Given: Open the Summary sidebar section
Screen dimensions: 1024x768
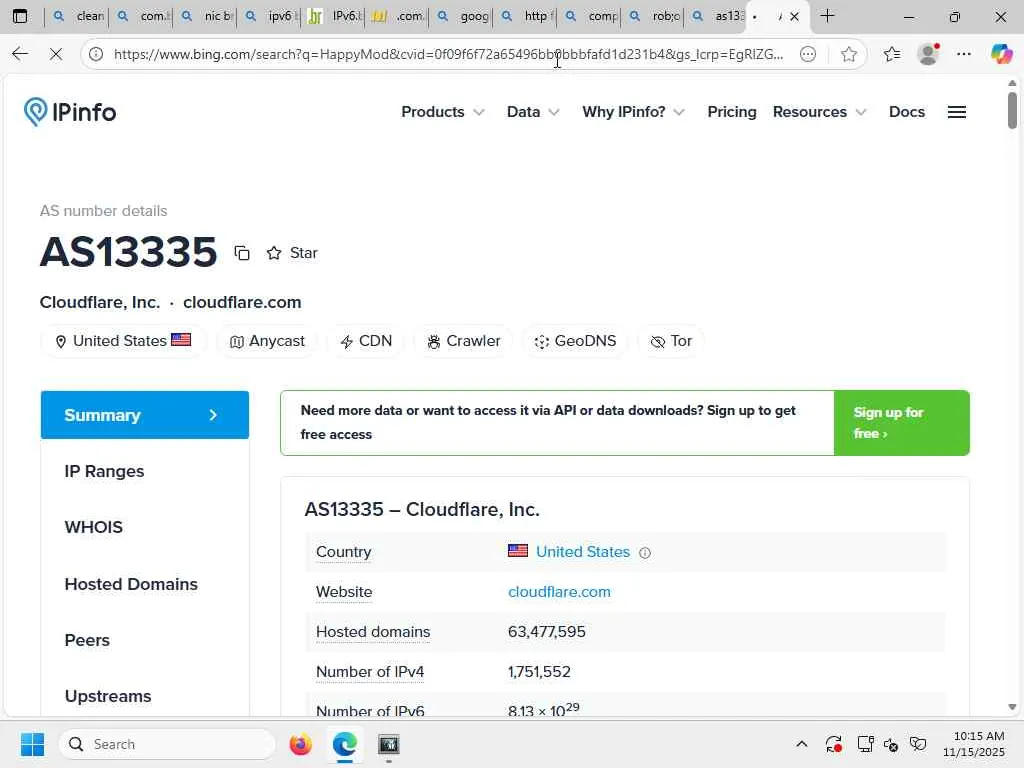Looking at the screenshot, I should tap(144, 415).
